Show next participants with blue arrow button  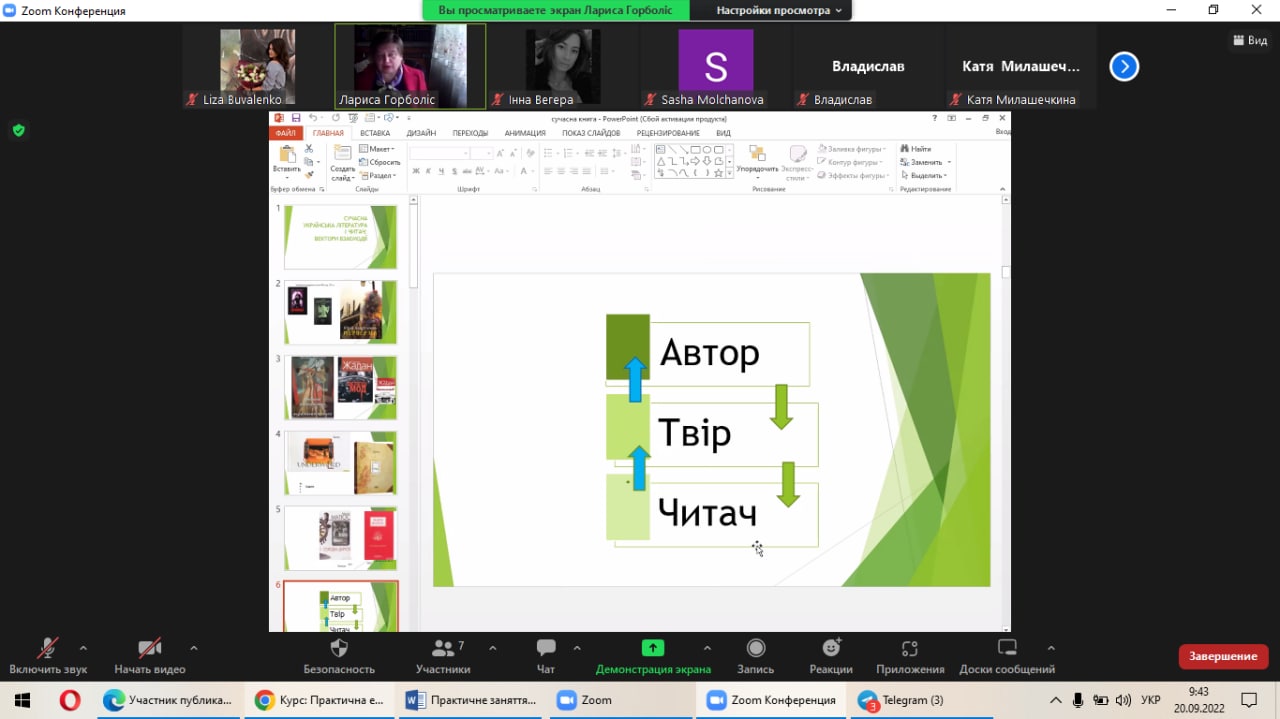[1124, 67]
